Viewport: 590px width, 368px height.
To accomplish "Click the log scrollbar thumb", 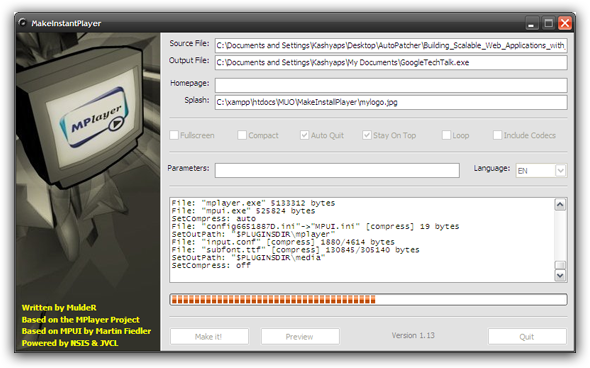I will (x=560, y=265).
